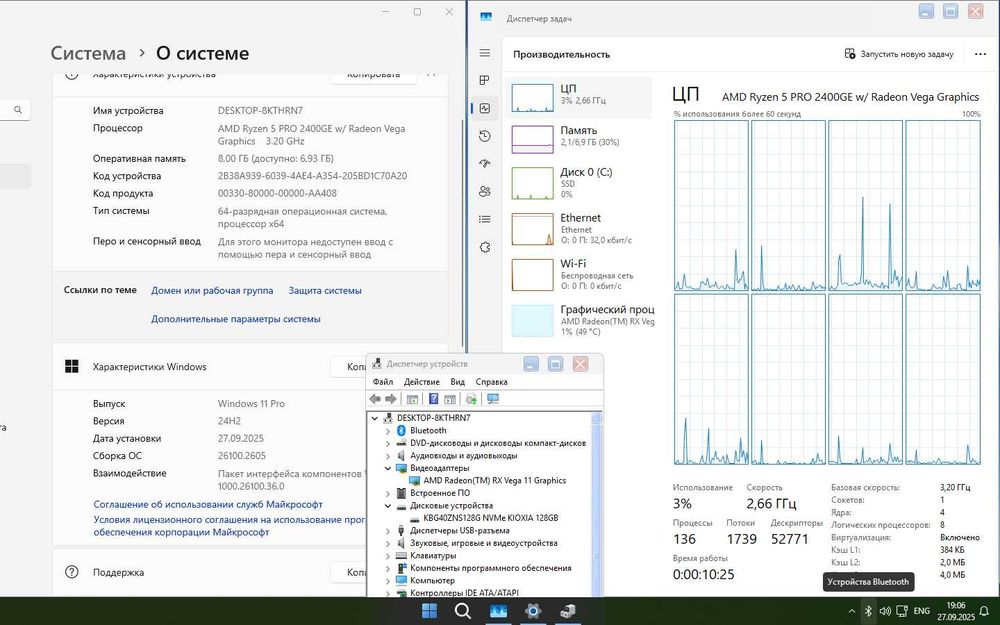Screen dimensions: 1000x625
Task: Click Back arrow in Device Manager toolbar
Action: [x=375, y=399]
